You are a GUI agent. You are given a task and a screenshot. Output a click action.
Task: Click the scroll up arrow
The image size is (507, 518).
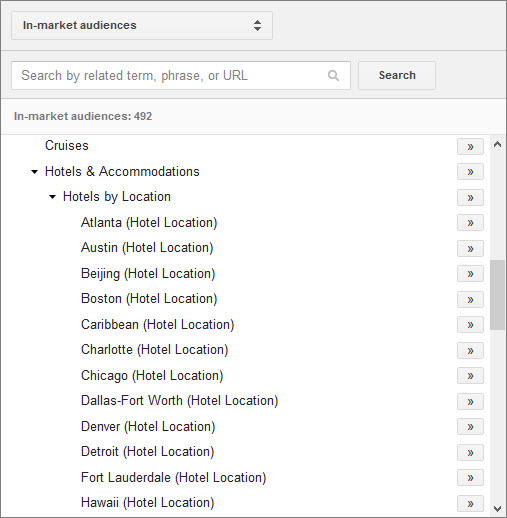[x=497, y=144]
